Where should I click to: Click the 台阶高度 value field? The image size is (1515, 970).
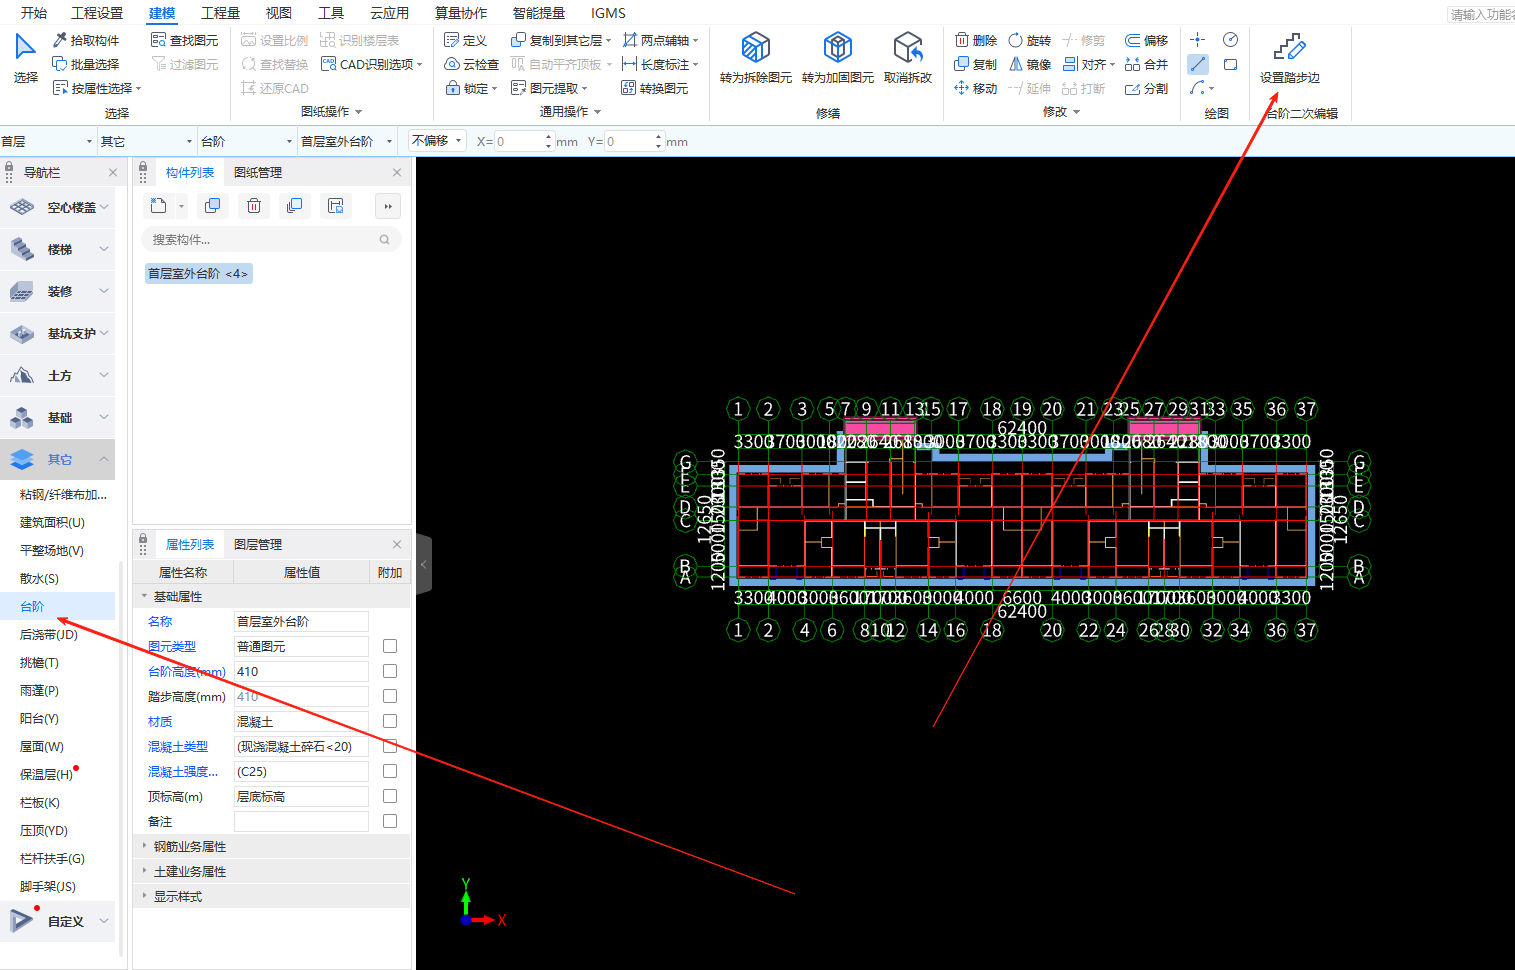[x=301, y=671]
